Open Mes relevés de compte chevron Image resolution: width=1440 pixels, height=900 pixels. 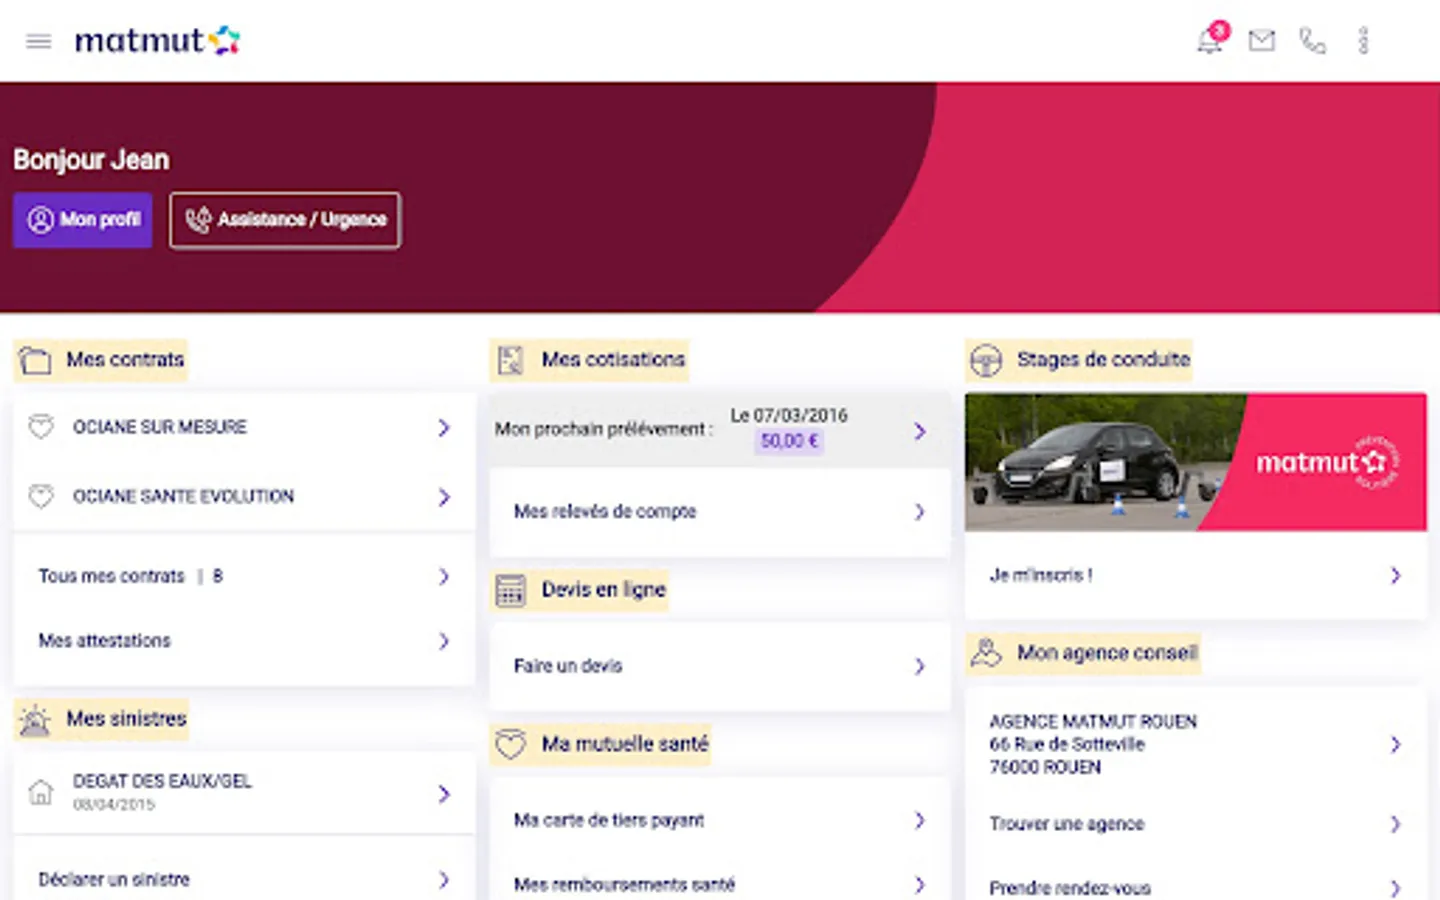pyautogui.click(x=920, y=512)
